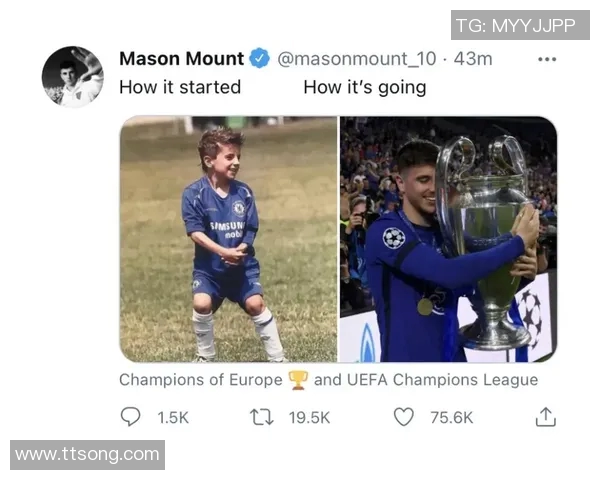Open Mason Mount's profile avatar
The width and height of the screenshot is (600, 480).
72,76
